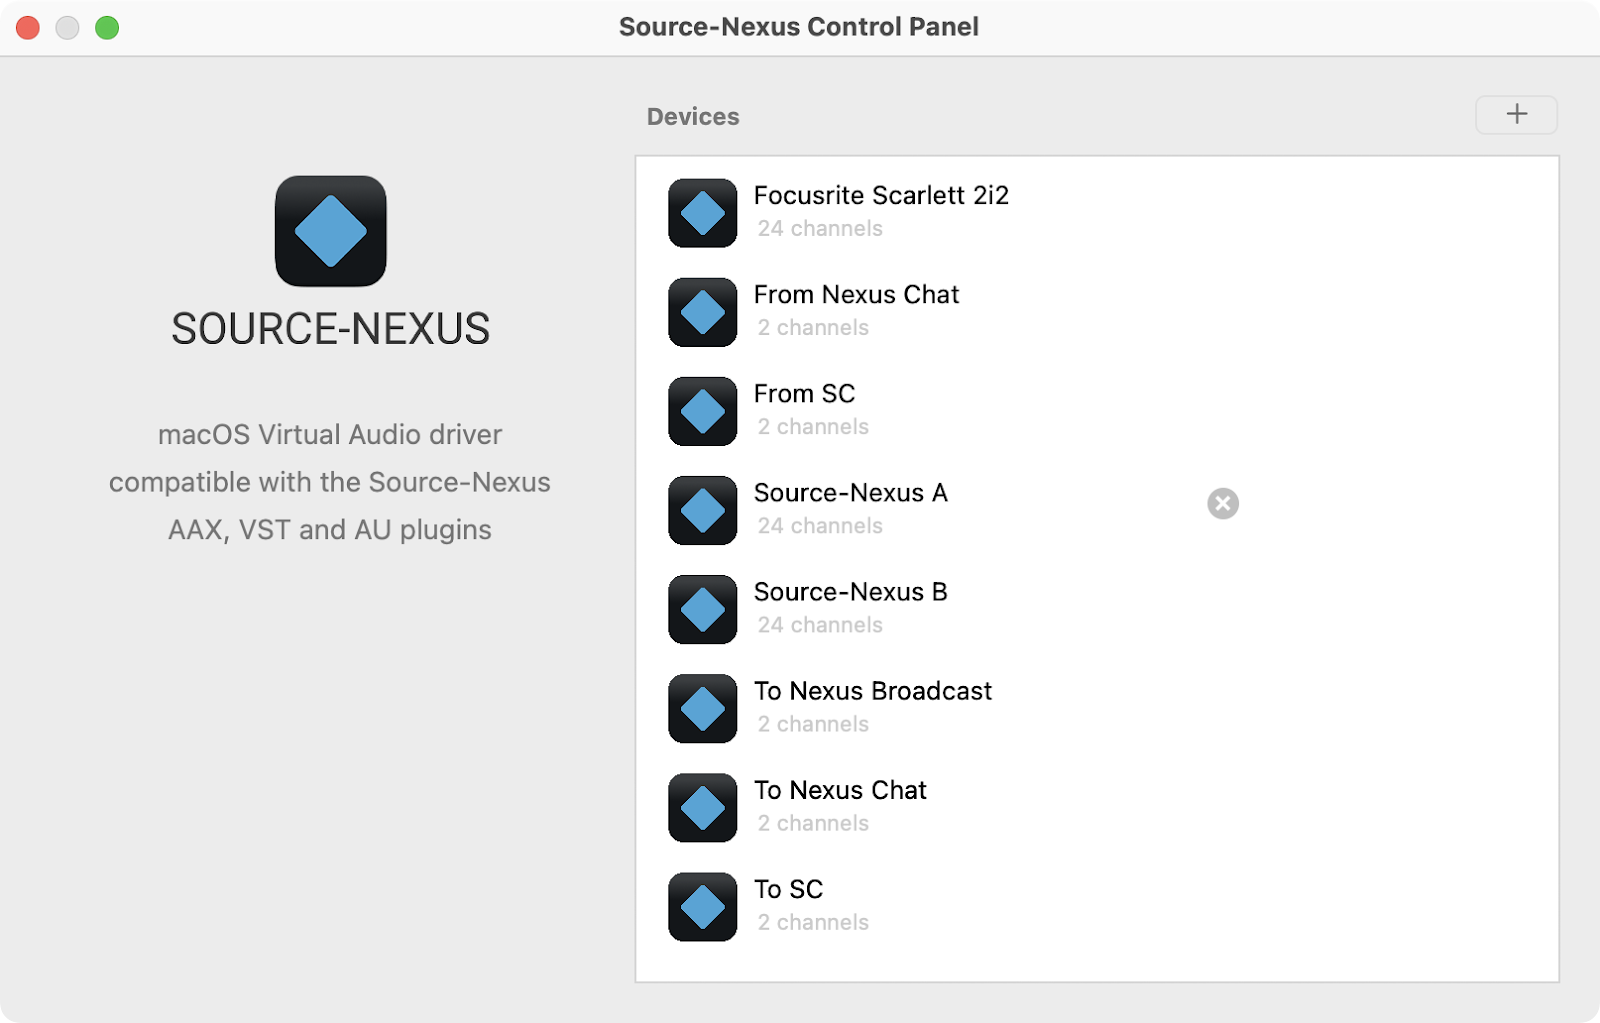This screenshot has width=1600, height=1023.
Task: Minimize the Source-Nexus Control Panel window
Action: point(67,28)
